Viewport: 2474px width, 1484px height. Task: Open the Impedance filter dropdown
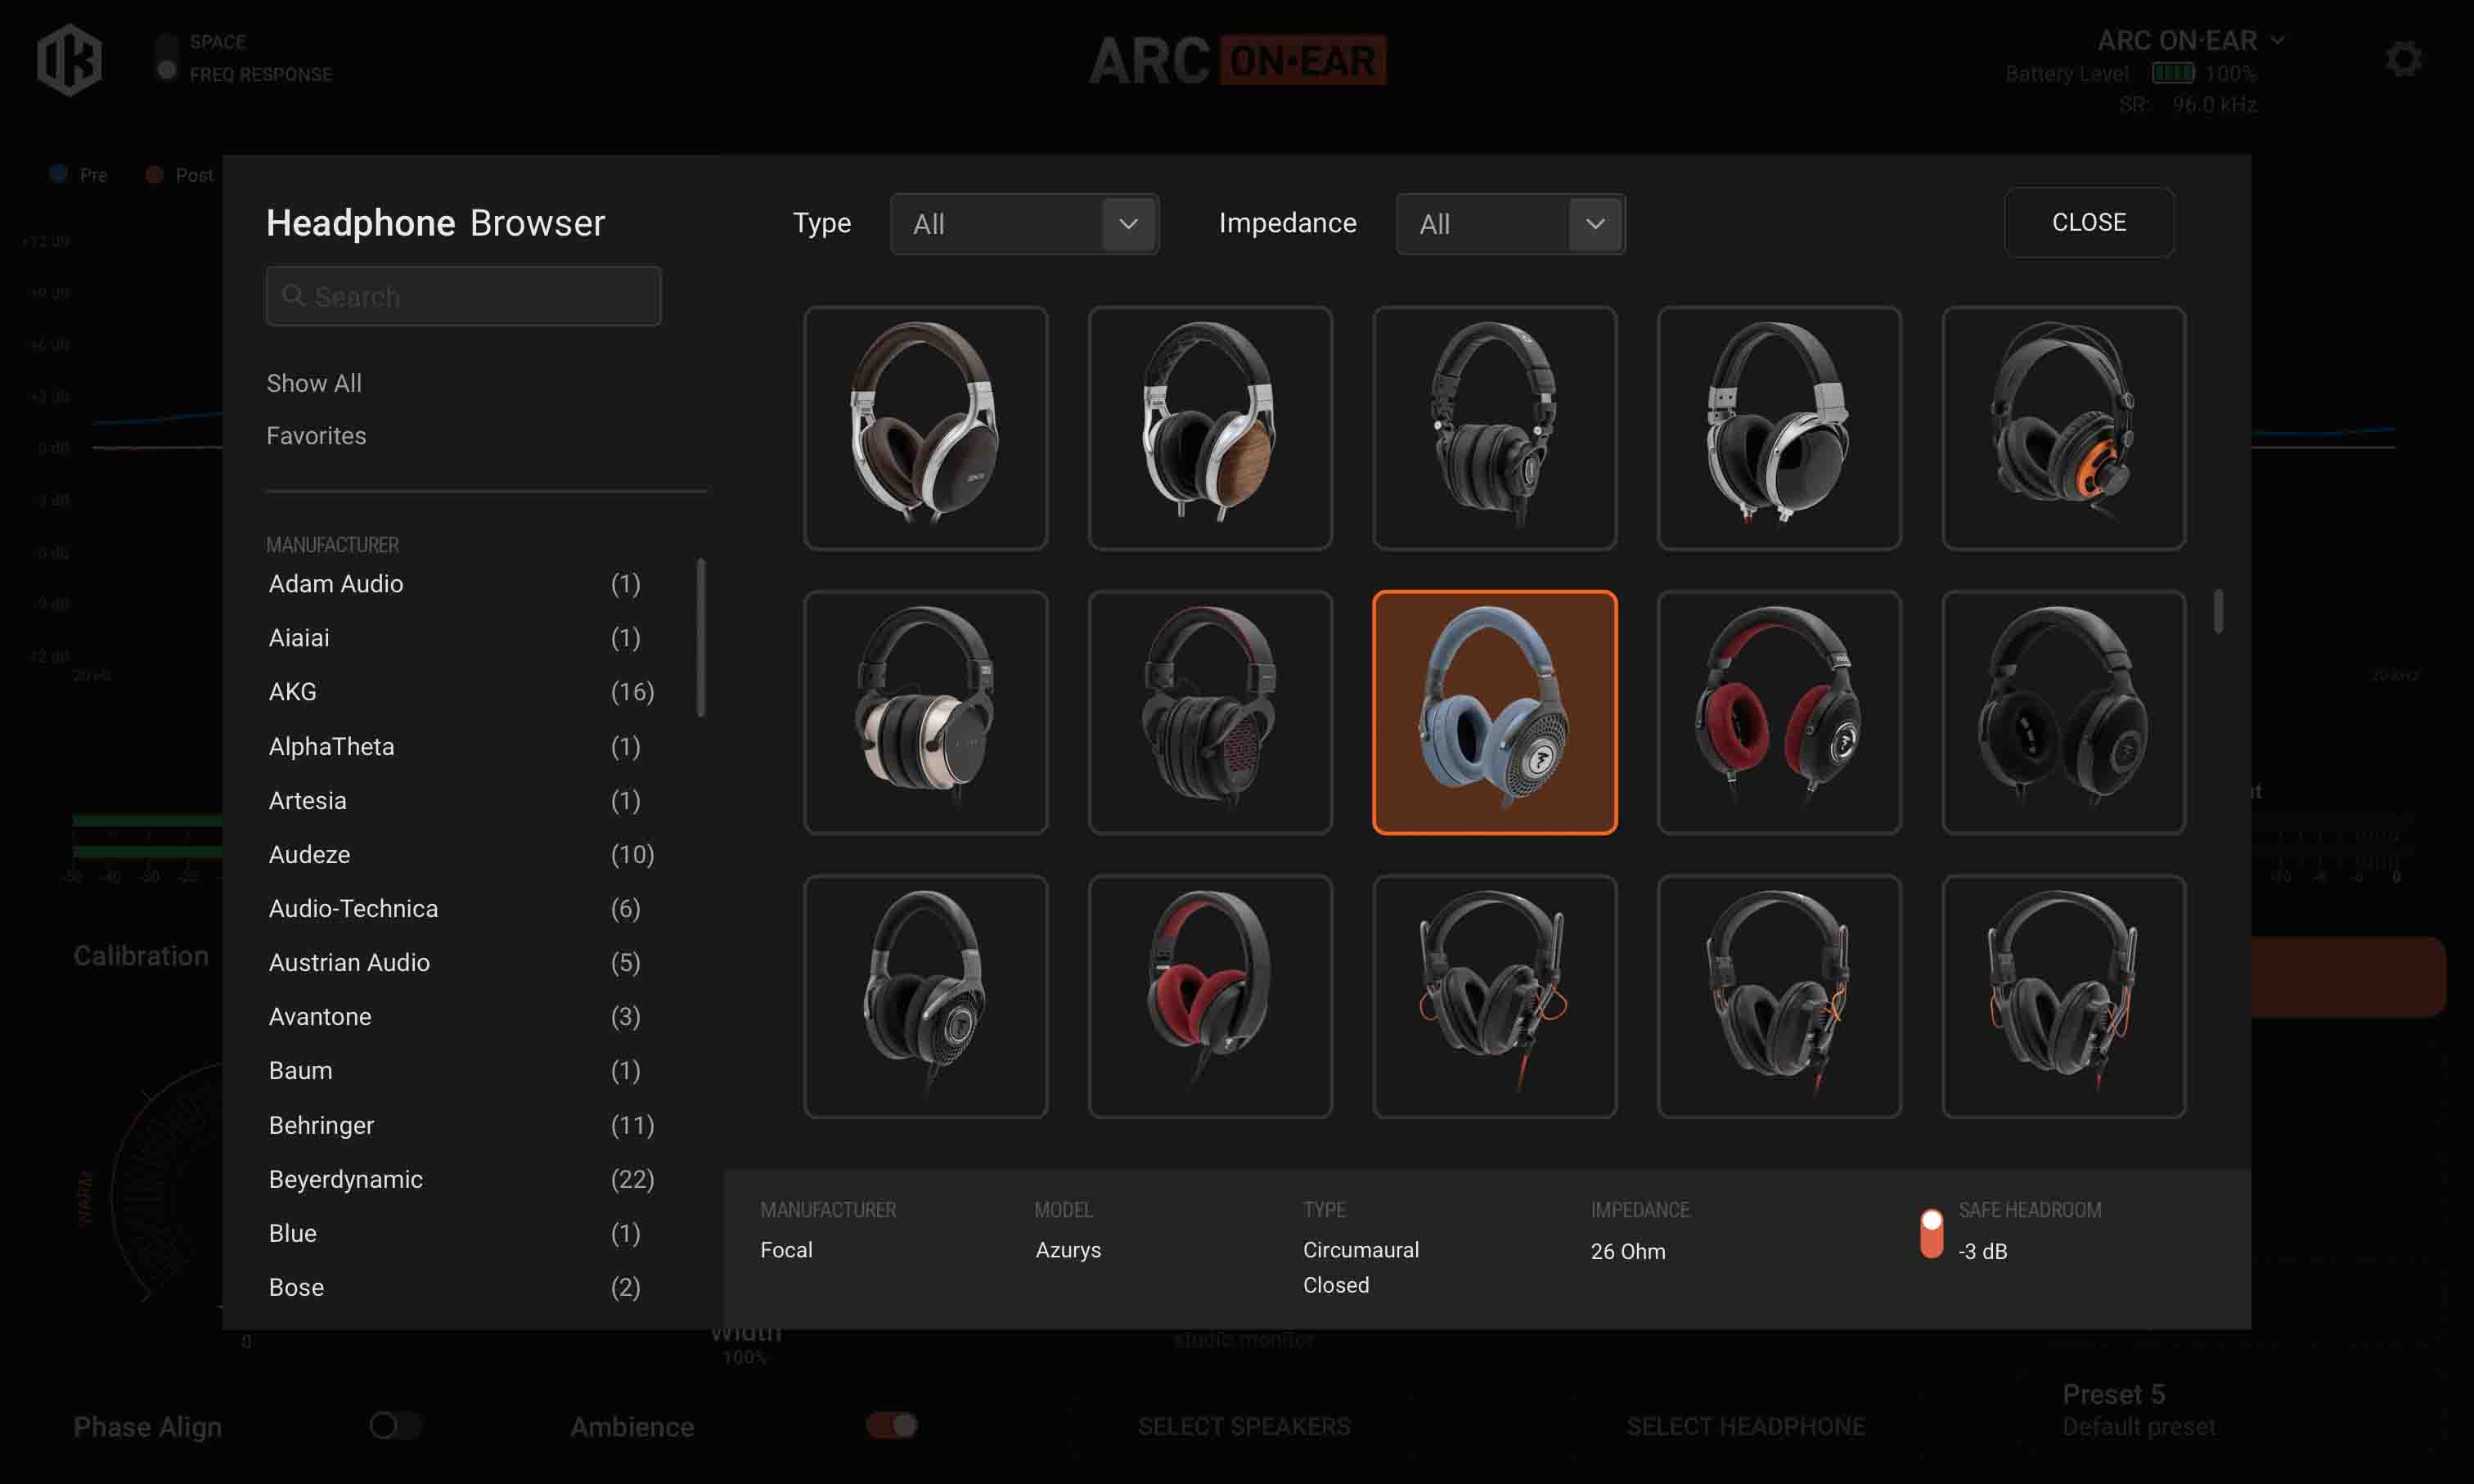point(1510,224)
